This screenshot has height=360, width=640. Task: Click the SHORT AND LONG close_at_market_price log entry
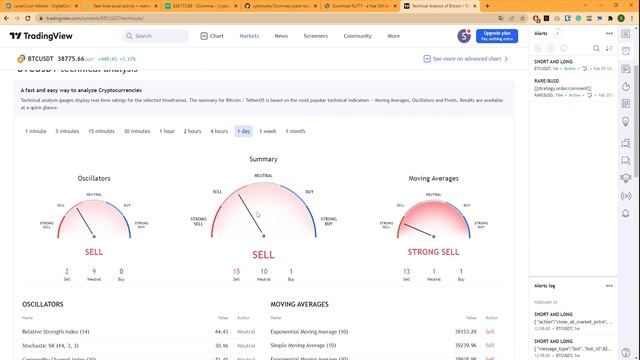point(573,321)
